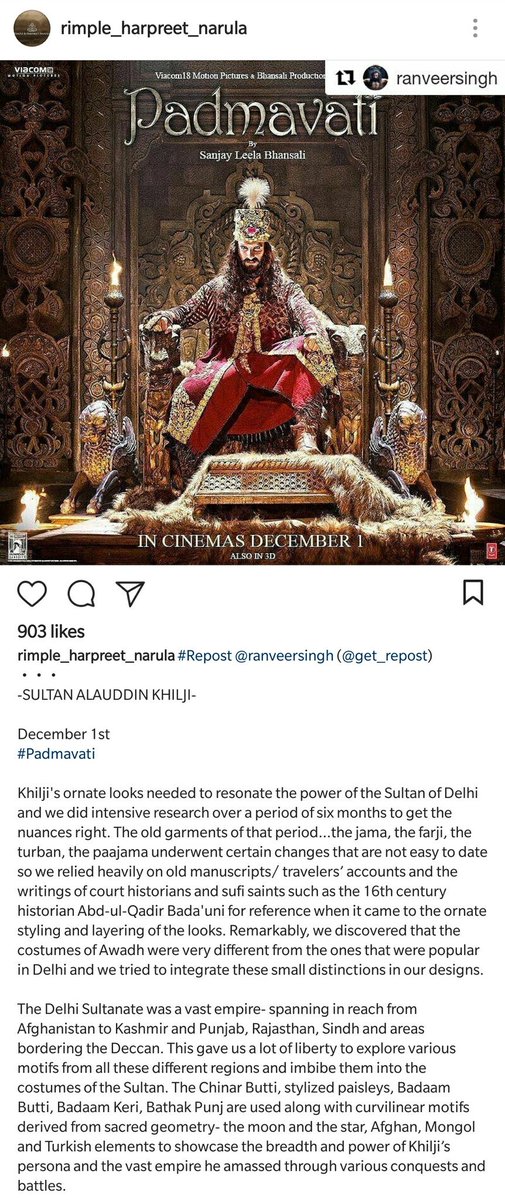Open rimple_harpreet_narula profile picture at top

tap(31, 30)
